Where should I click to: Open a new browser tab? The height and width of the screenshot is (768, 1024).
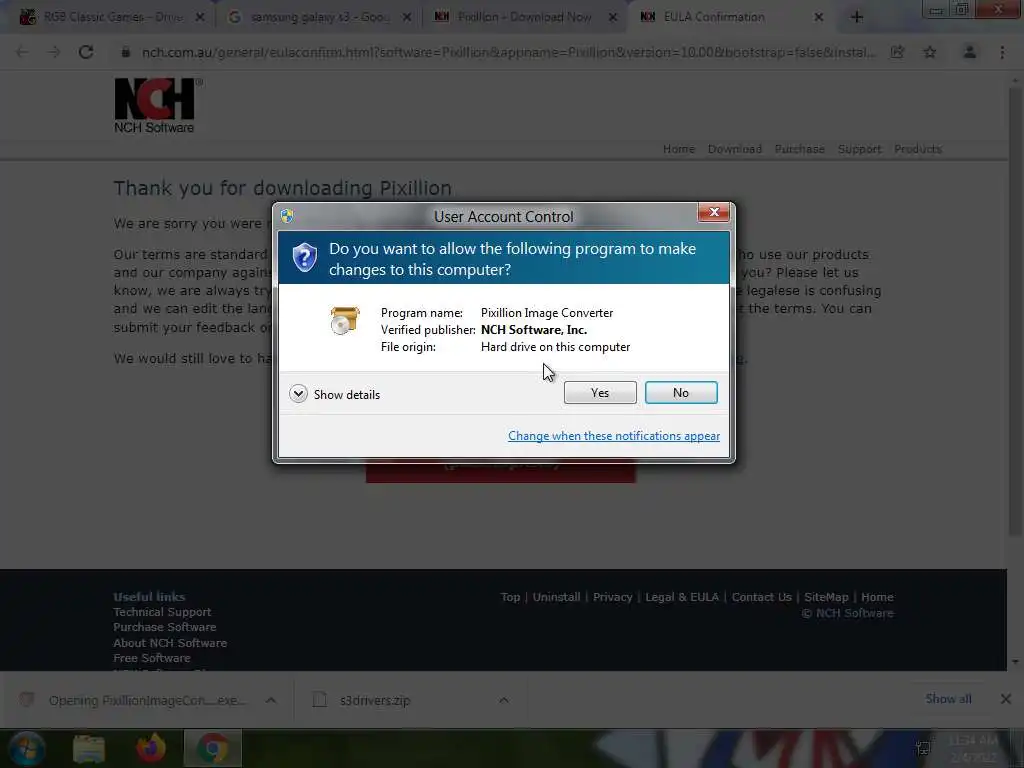click(857, 17)
